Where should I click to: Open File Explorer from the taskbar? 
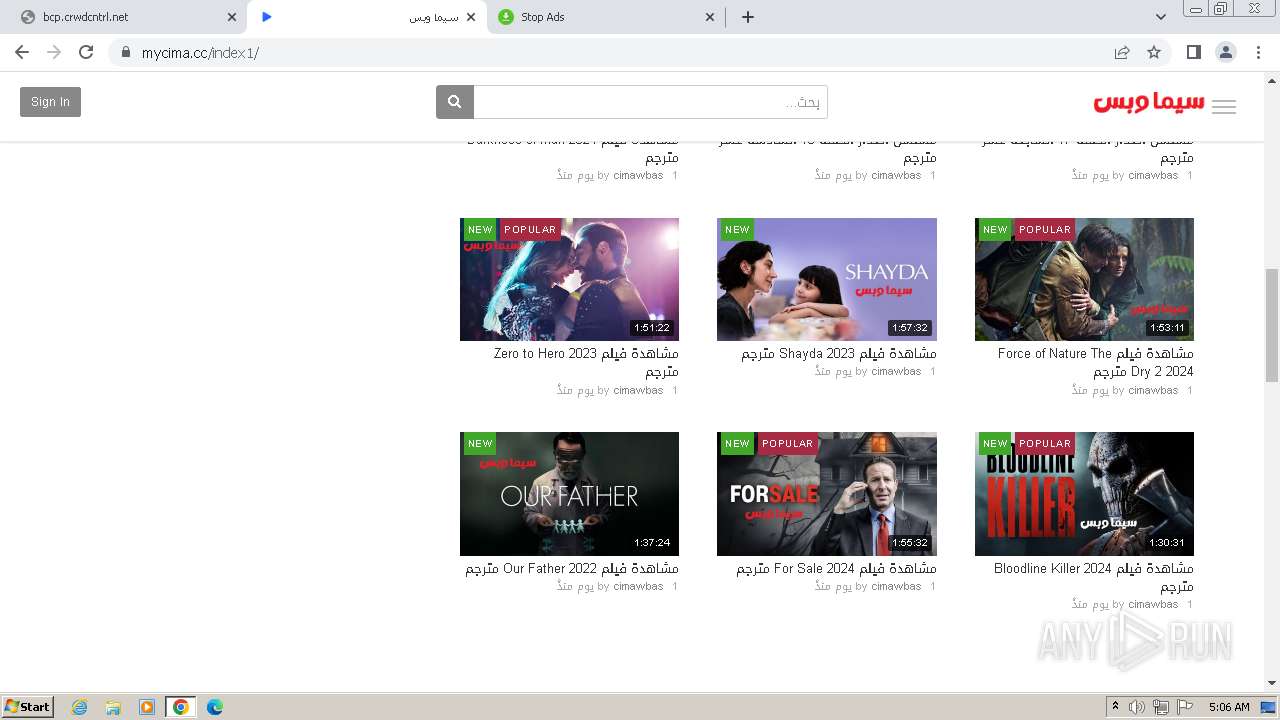pos(113,707)
